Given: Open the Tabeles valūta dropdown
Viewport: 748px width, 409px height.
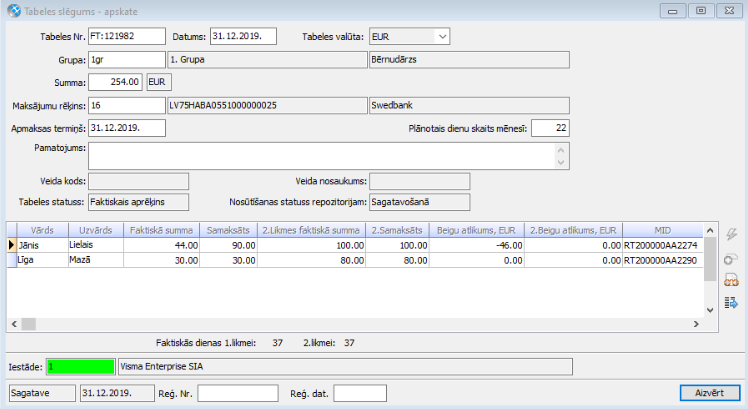Looking at the screenshot, I should click(x=442, y=36).
